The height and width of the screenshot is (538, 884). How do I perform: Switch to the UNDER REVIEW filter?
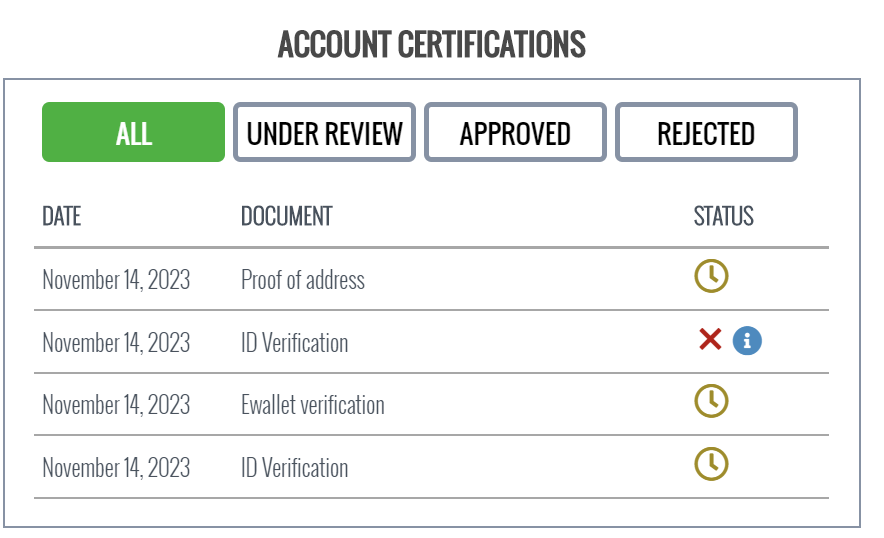(324, 132)
